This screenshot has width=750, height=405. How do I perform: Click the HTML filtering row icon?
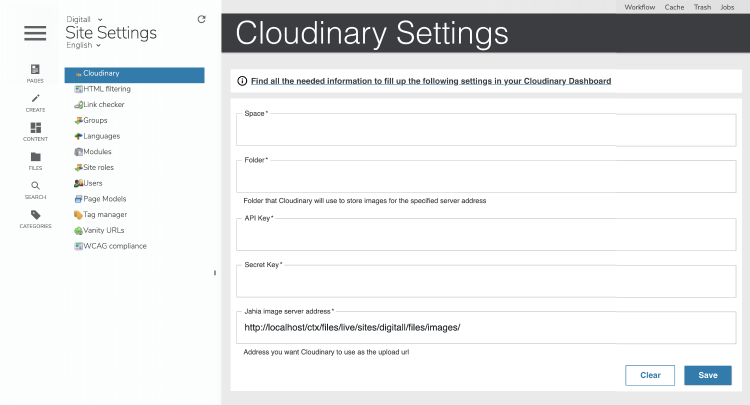[78, 89]
